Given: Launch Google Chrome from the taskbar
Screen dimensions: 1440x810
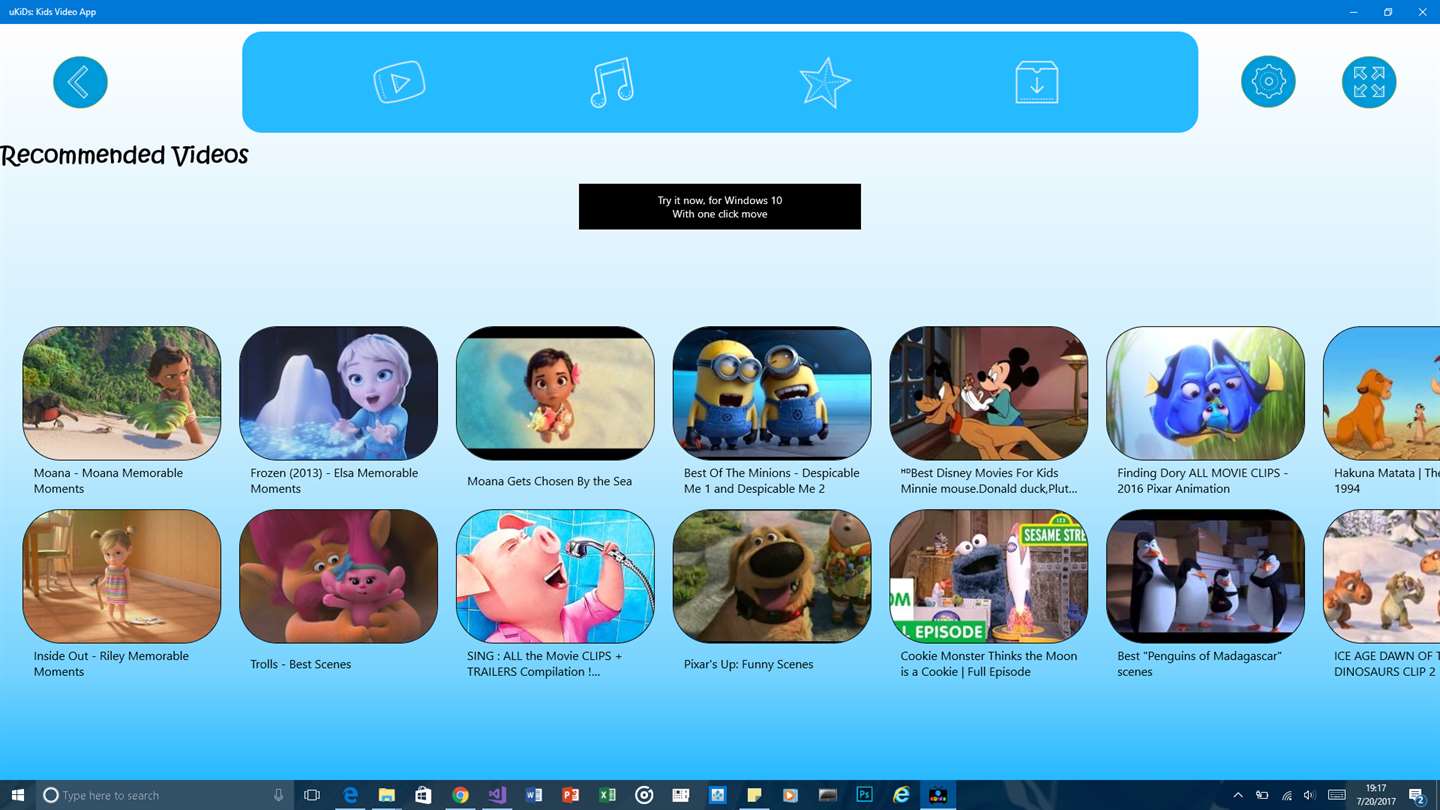Looking at the screenshot, I should (x=460, y=795).
